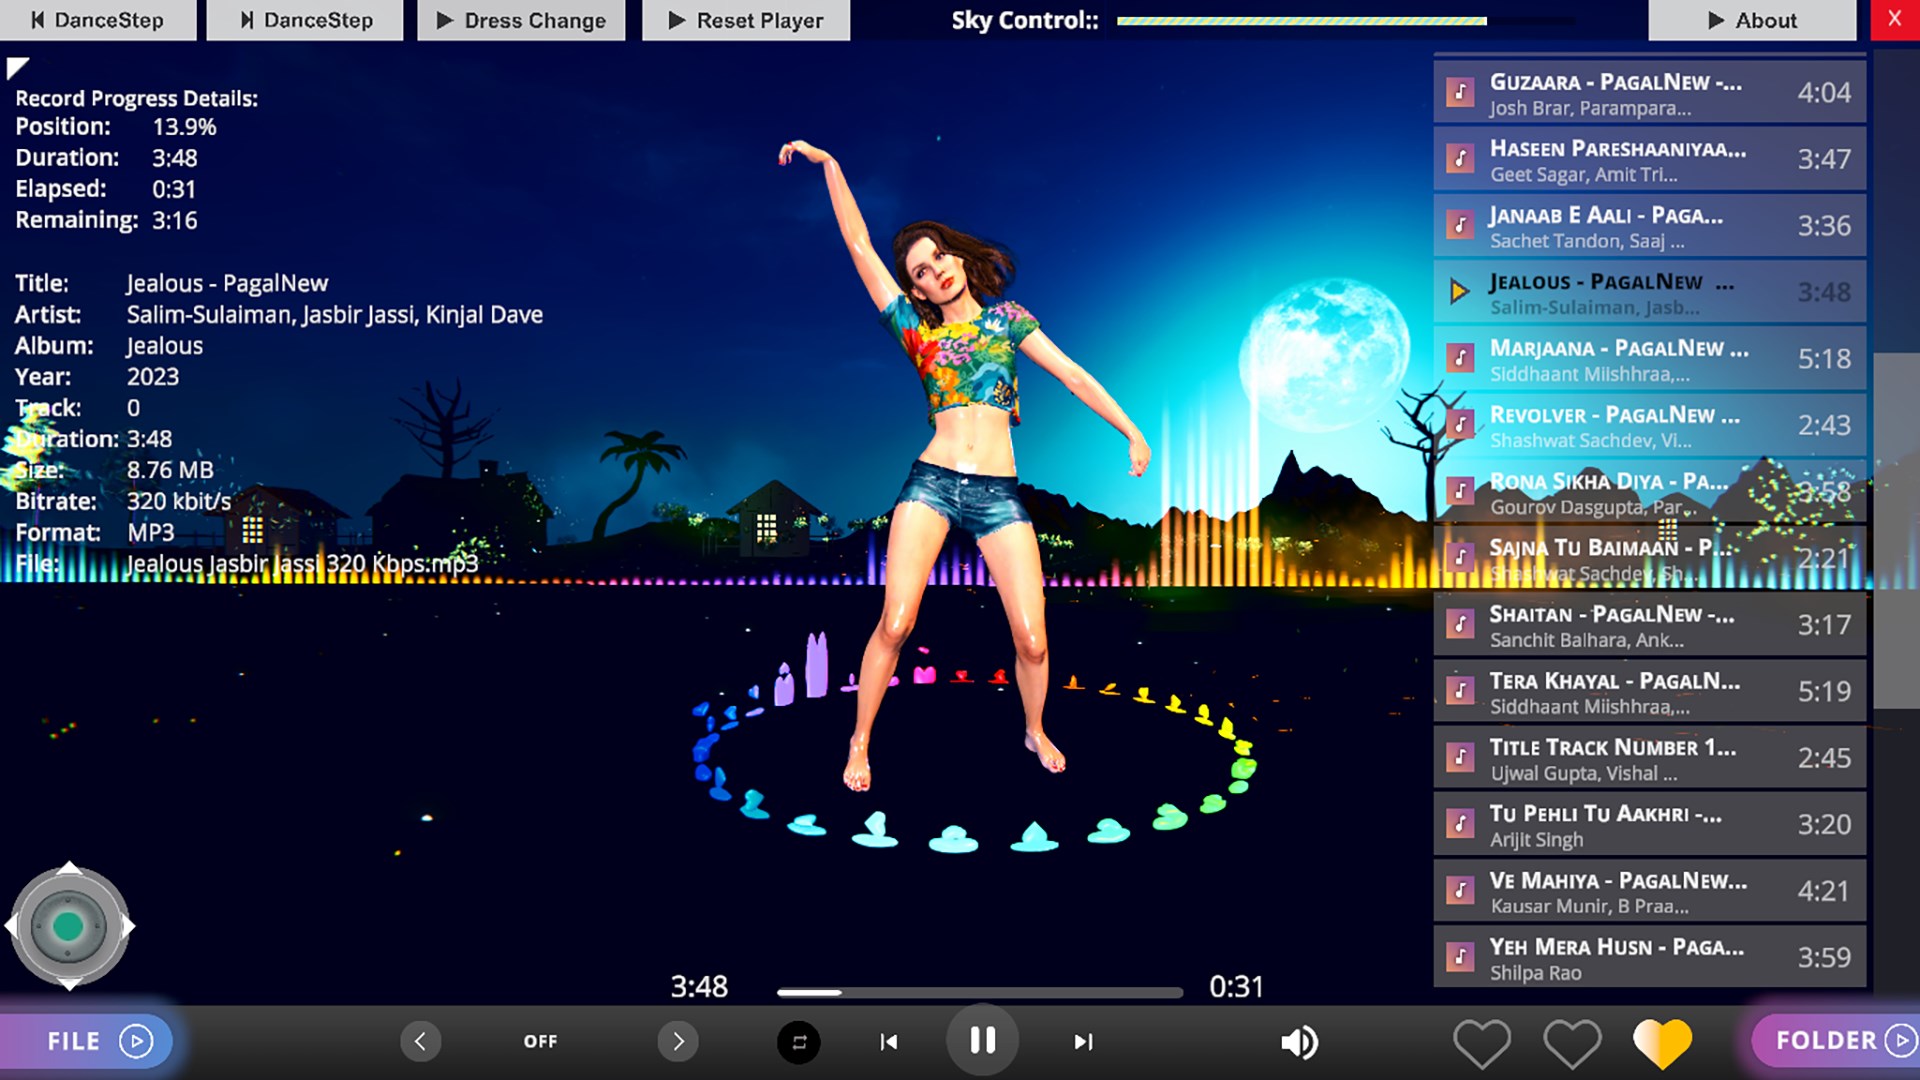Click the right chevron beside OFF

click(678, 1041)
